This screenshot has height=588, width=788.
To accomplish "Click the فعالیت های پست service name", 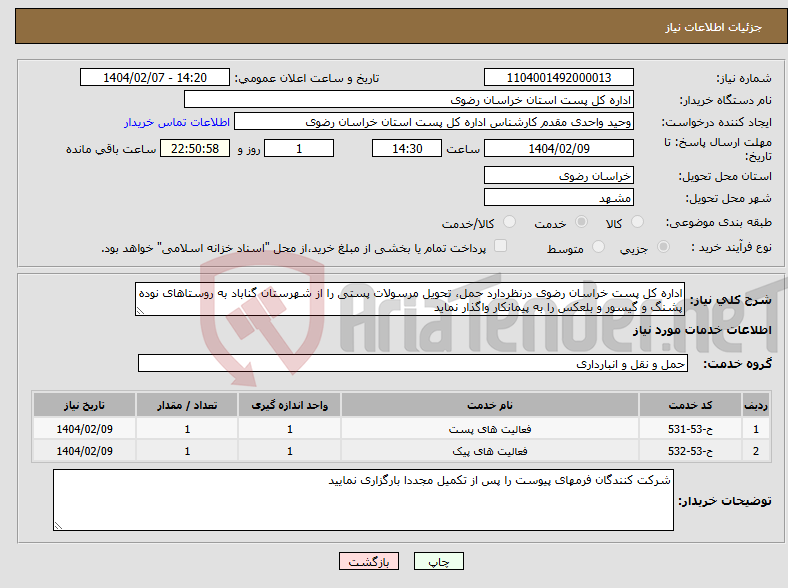I will click(x=490, y=429).
